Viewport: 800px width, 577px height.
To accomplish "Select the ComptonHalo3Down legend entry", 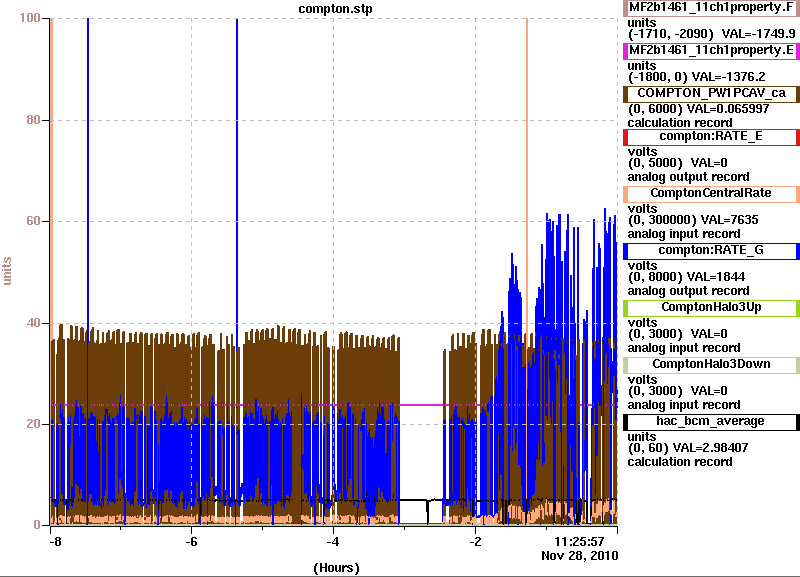I will tap(711, 364).
